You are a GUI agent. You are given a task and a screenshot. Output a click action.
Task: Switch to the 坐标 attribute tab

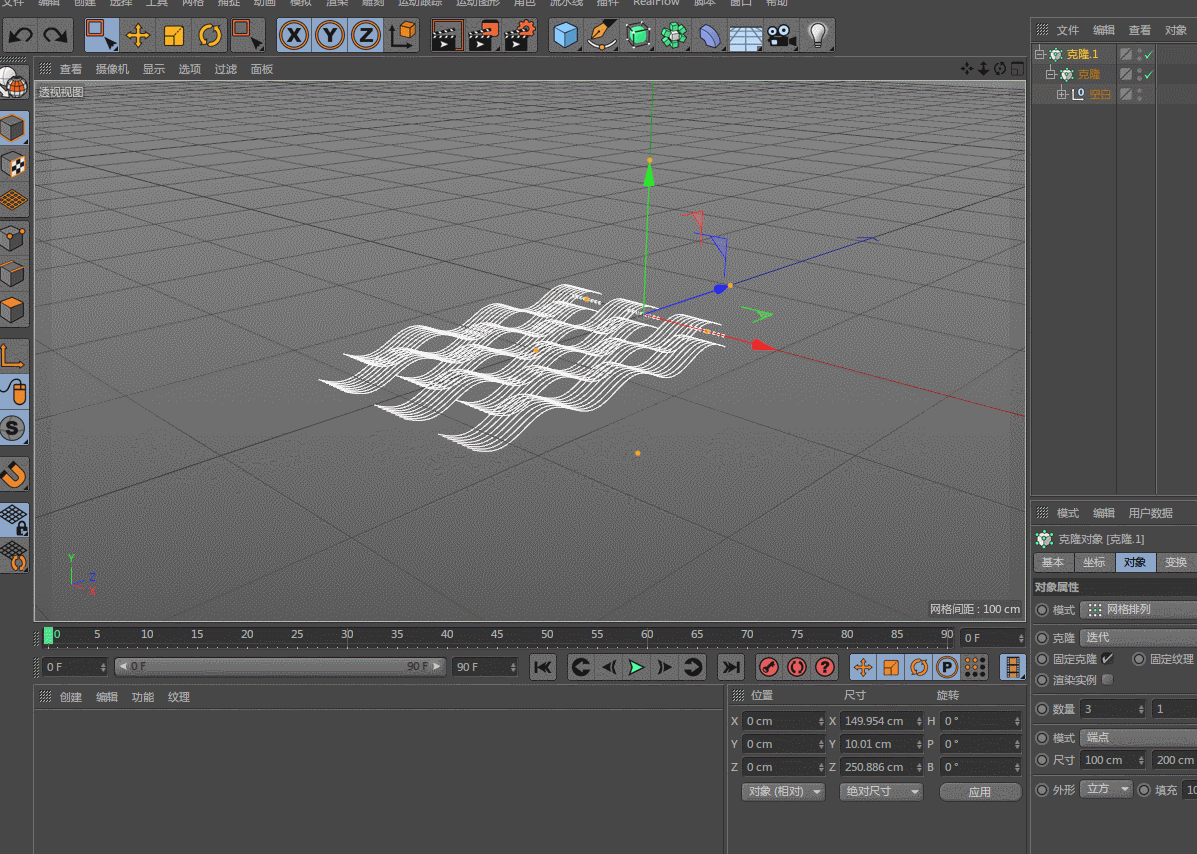pyautogui.click(x=1094, y=563)
